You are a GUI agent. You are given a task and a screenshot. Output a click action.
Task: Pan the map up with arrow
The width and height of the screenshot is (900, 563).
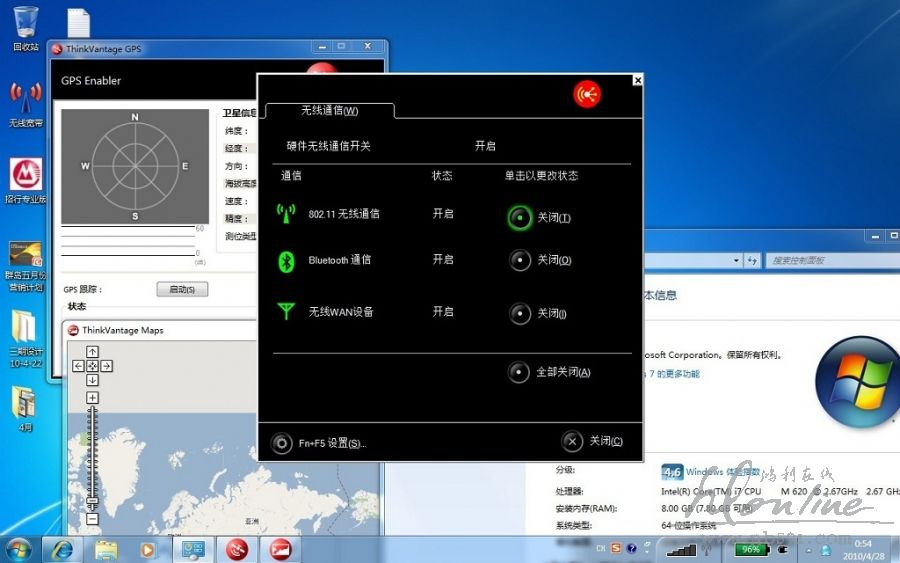[x=92, y=352]
